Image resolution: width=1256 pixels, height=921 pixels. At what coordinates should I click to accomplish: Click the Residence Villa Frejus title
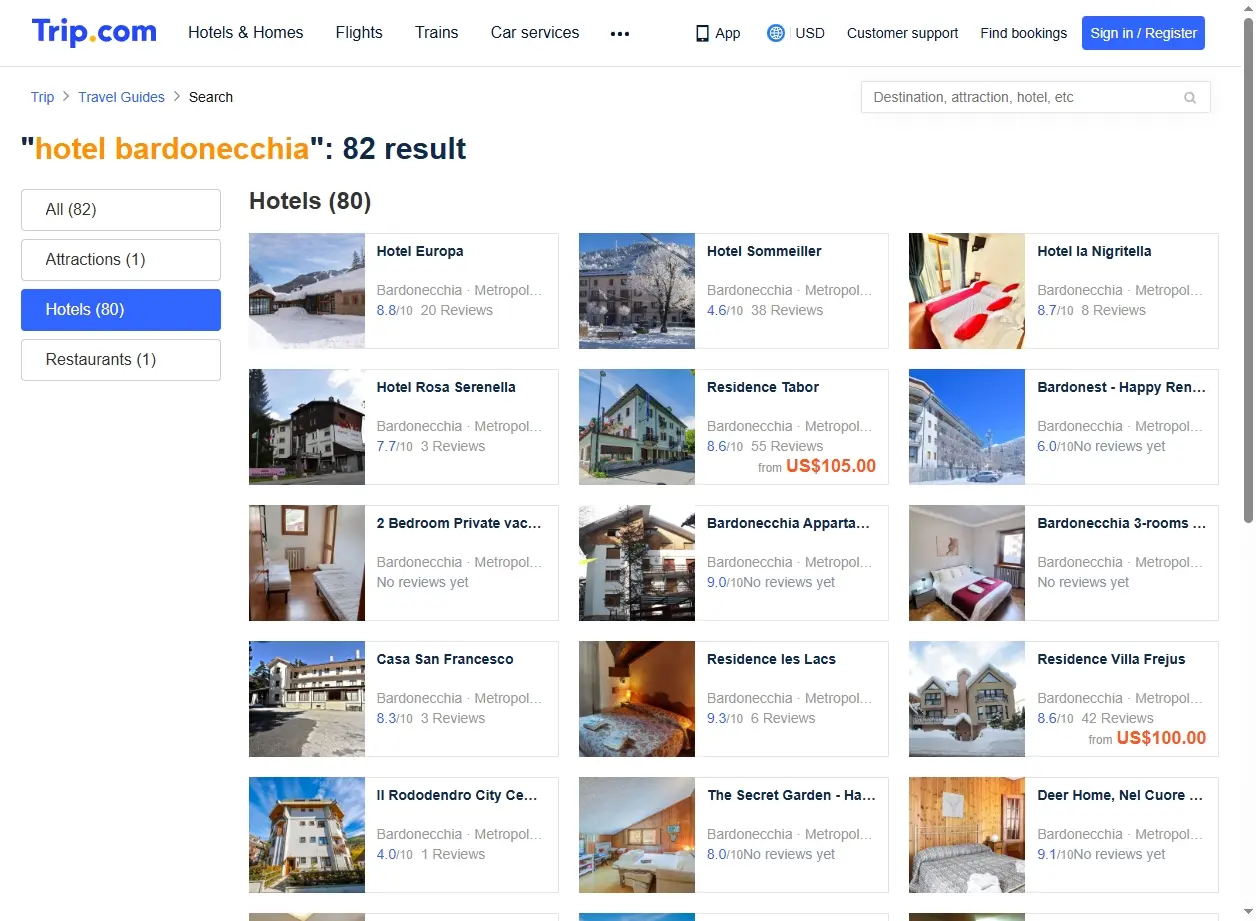point(1111,659)
